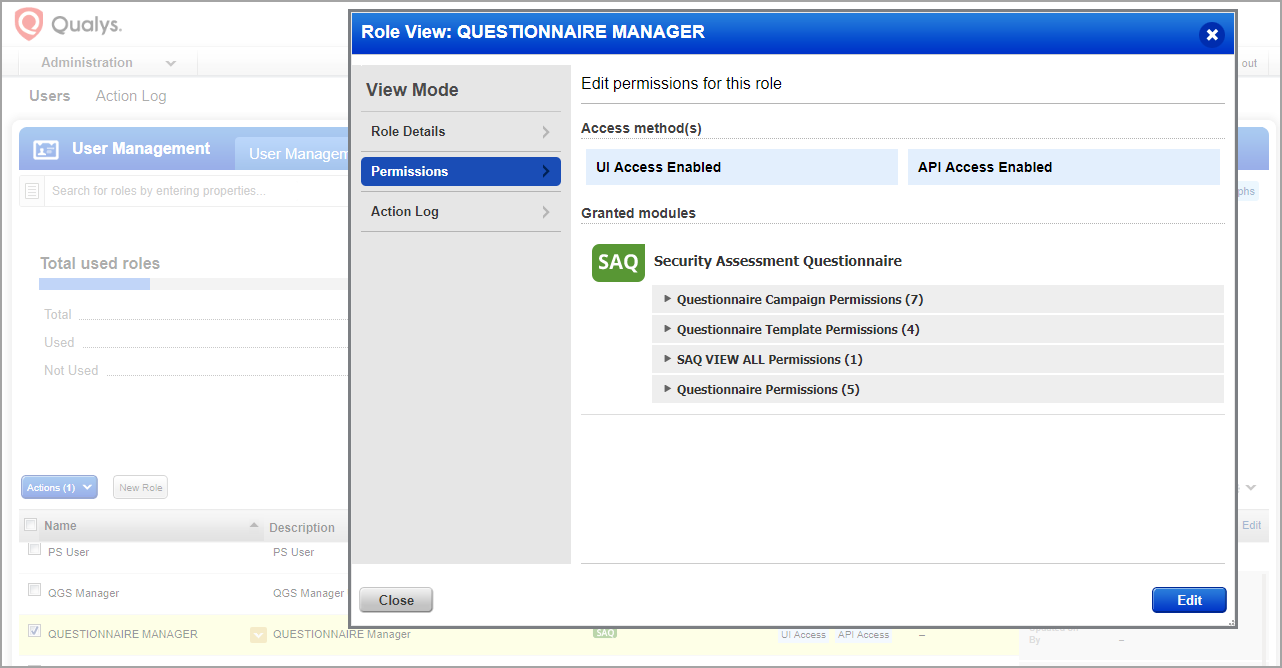The image size is (1282, 668).
Task: Switch to the Action Log tab behind the dialog
Action: (131, 96)
